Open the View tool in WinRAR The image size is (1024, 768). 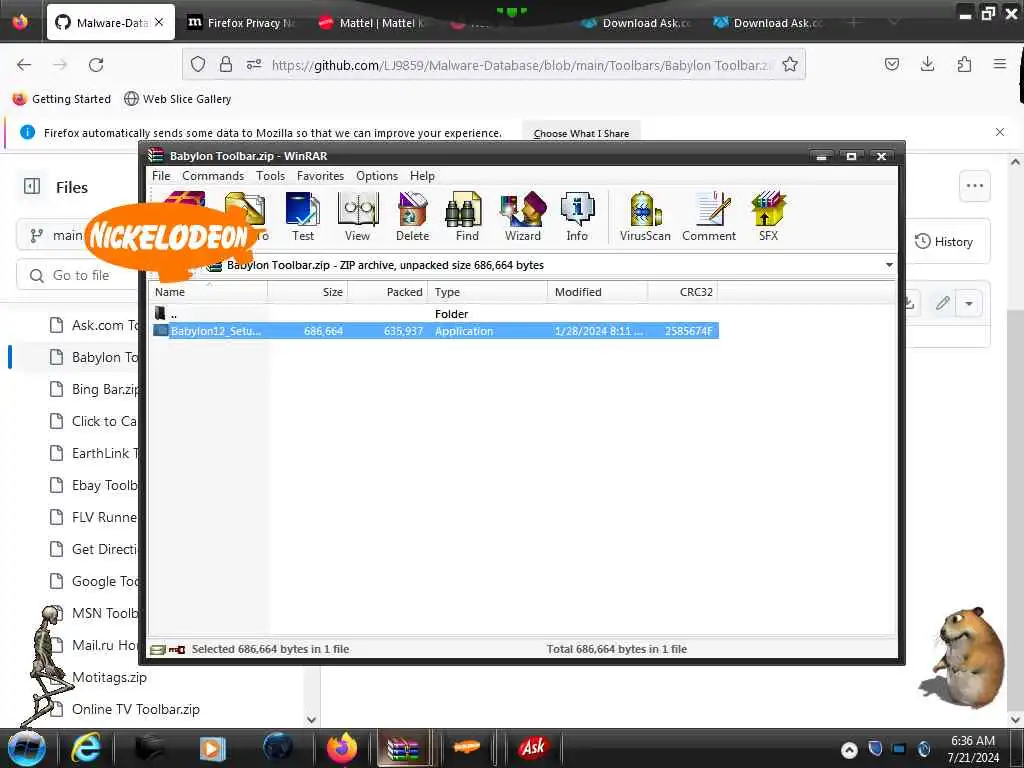point(357,217)
